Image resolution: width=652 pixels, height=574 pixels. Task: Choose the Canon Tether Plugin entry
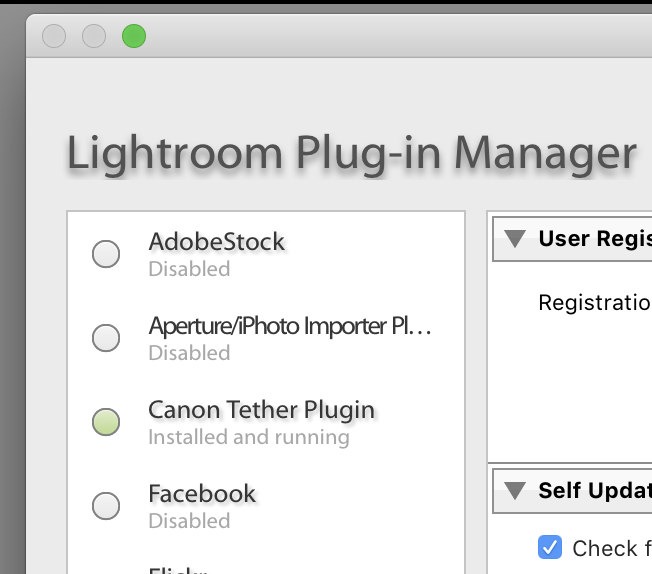pyautogui.click(x=261, y=410)
